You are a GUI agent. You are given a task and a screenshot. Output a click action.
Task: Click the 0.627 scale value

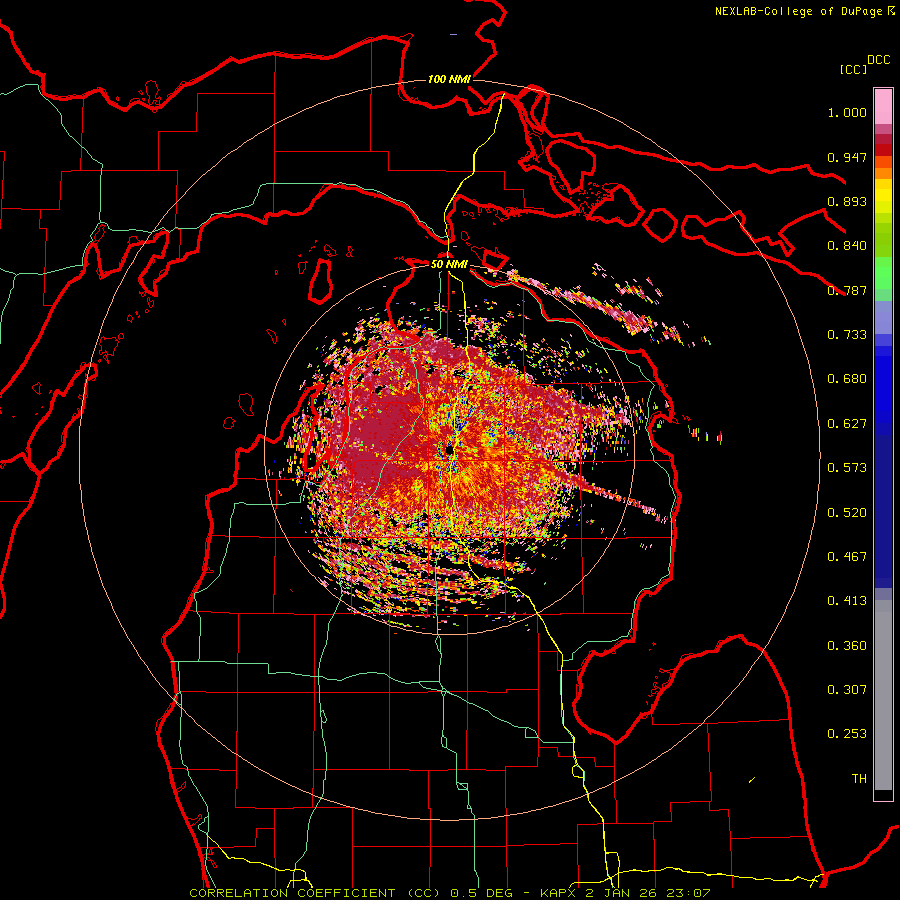click(x=847, y=424)
